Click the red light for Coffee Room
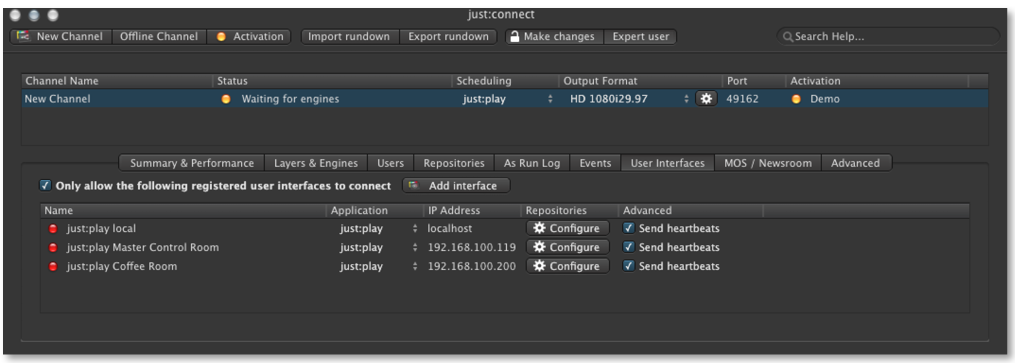Viewport: 1015px width, 363px height. tap(53, 267)
